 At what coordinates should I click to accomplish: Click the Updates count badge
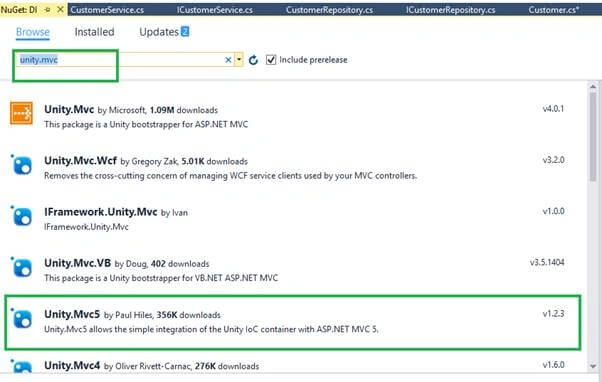click(x=185, y=31)
